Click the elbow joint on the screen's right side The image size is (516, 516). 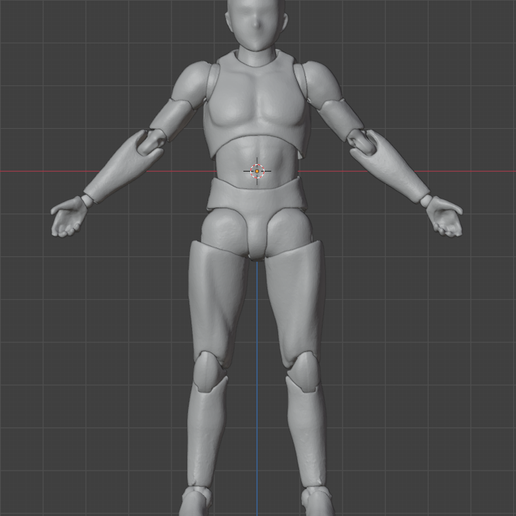[363, 143]
